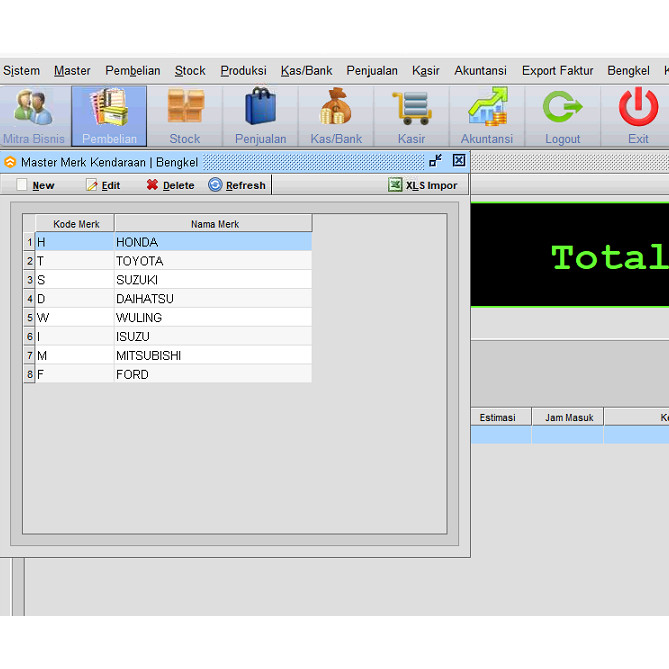Click the Delete red X button

point(170,185)
